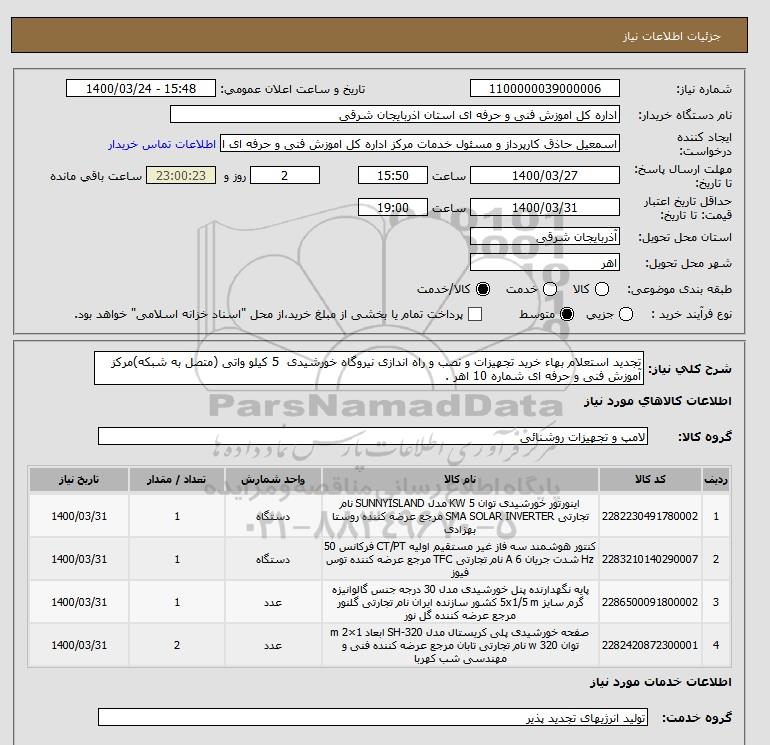Click the گروه کالا field لامپ و تجهیزات روشنائی

(x=373, y=436)
